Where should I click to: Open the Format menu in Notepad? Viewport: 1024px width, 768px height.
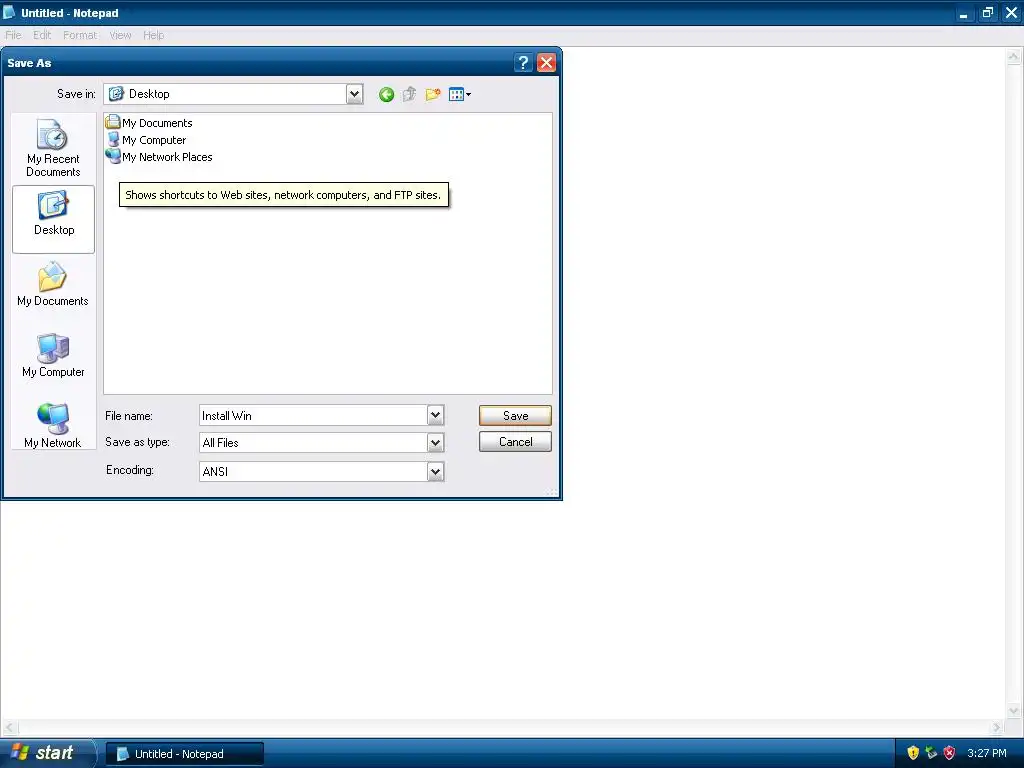(x=80, y=35)
